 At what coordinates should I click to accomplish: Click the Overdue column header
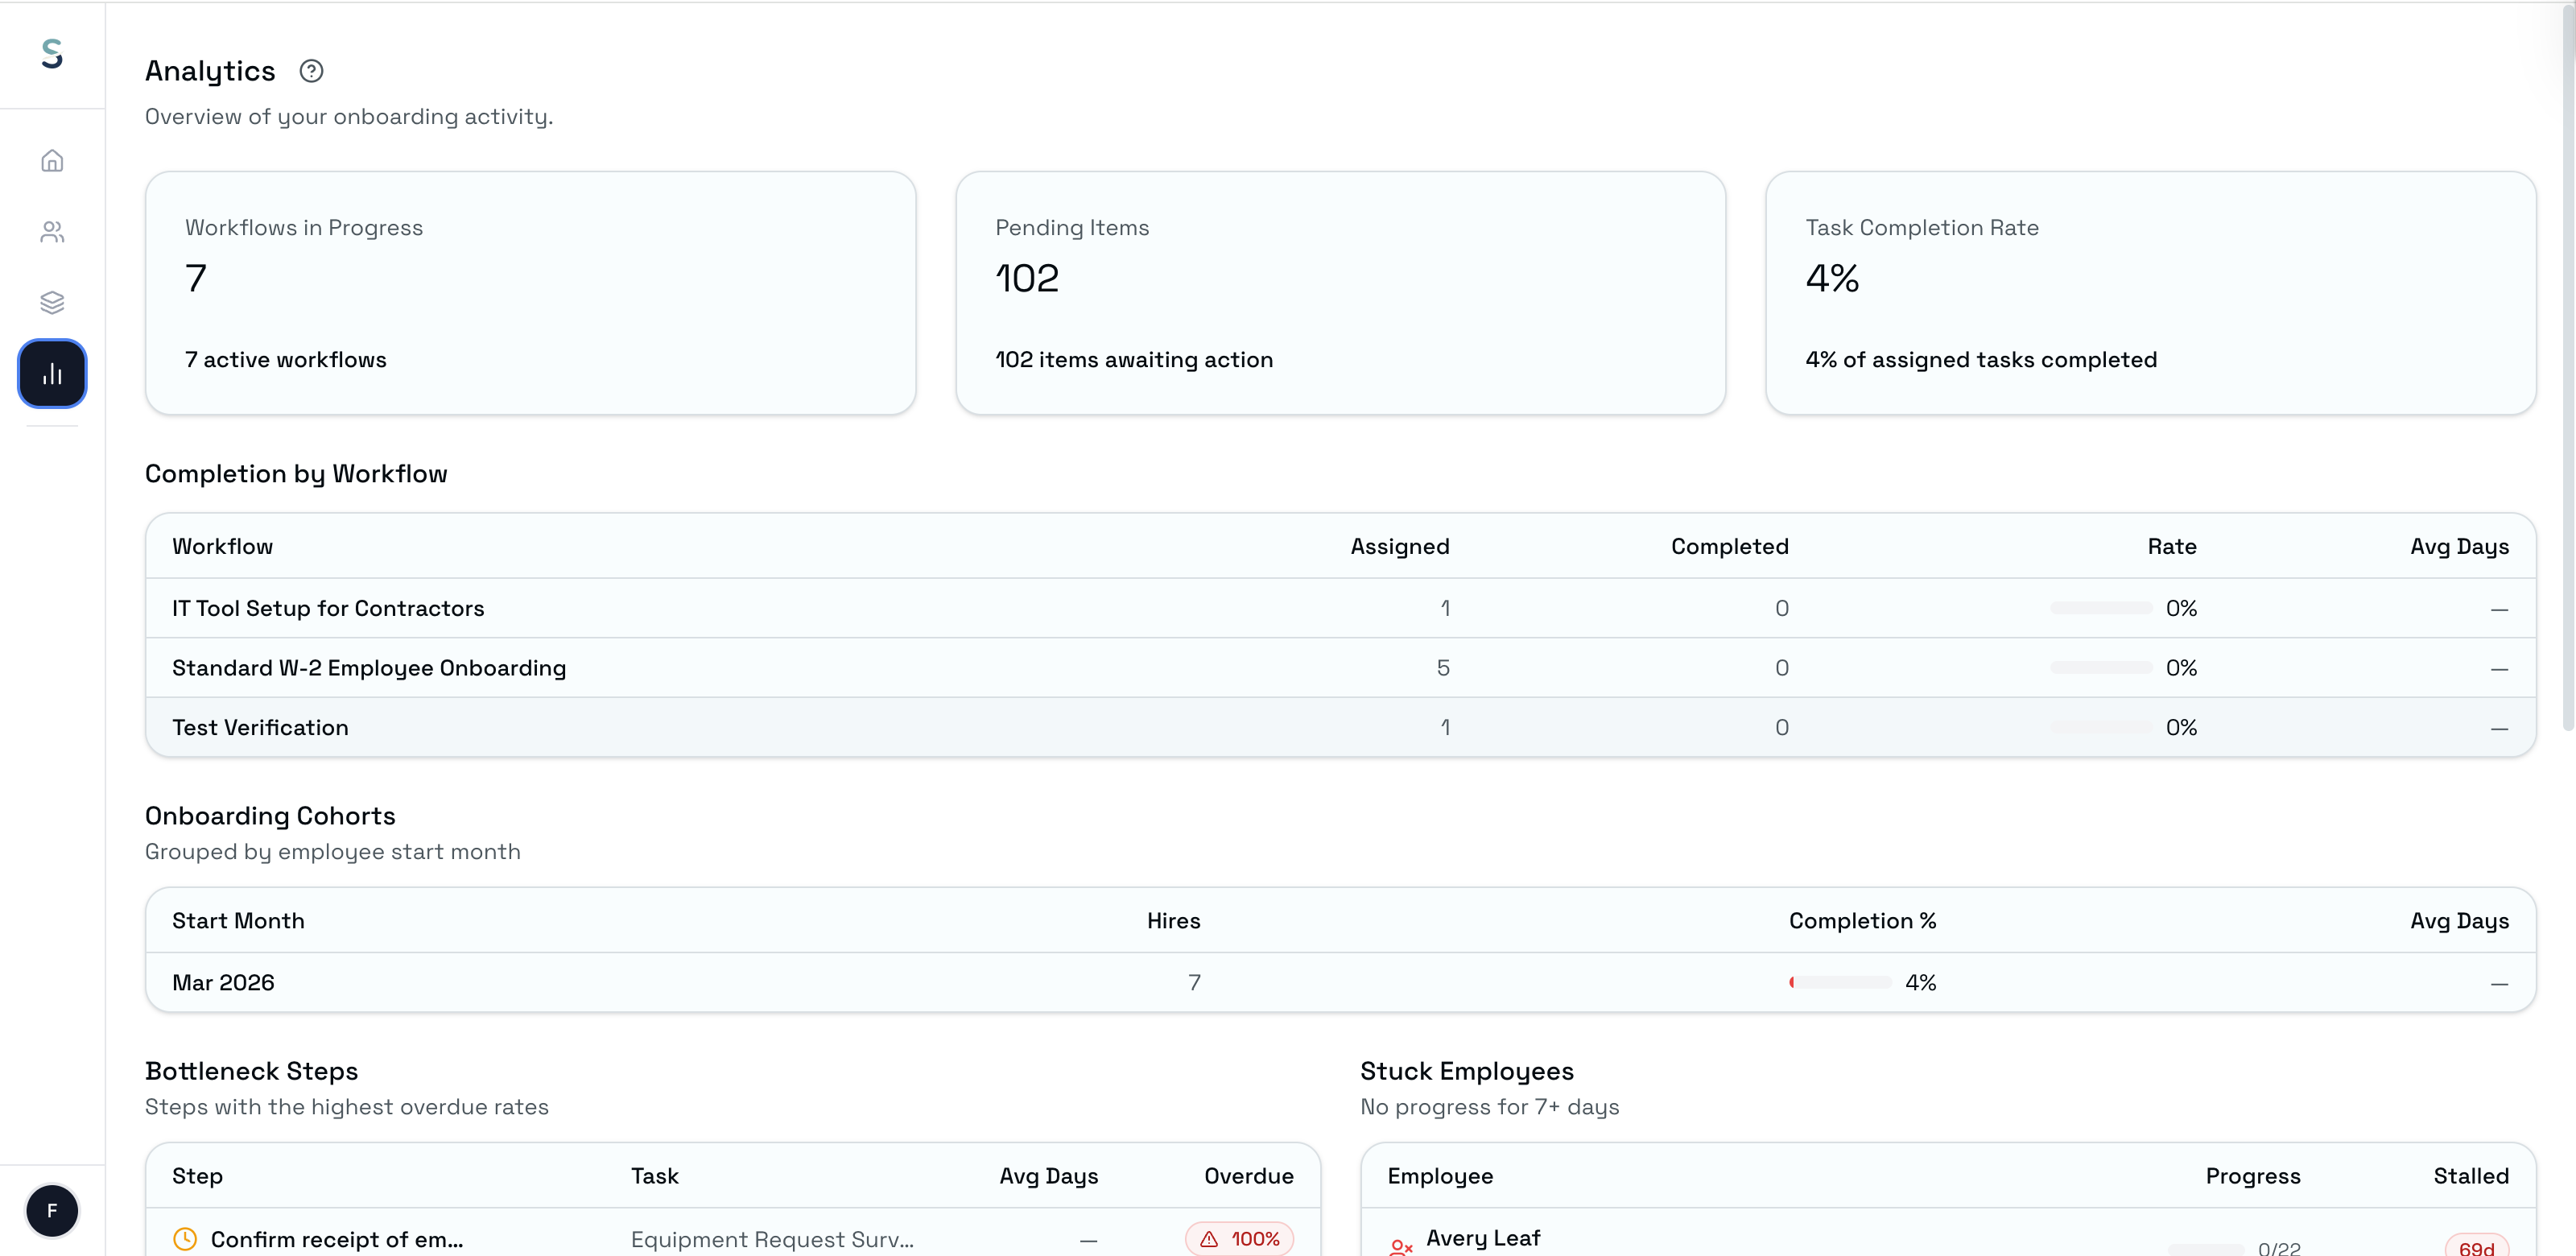click(x=1248, y=1175)
